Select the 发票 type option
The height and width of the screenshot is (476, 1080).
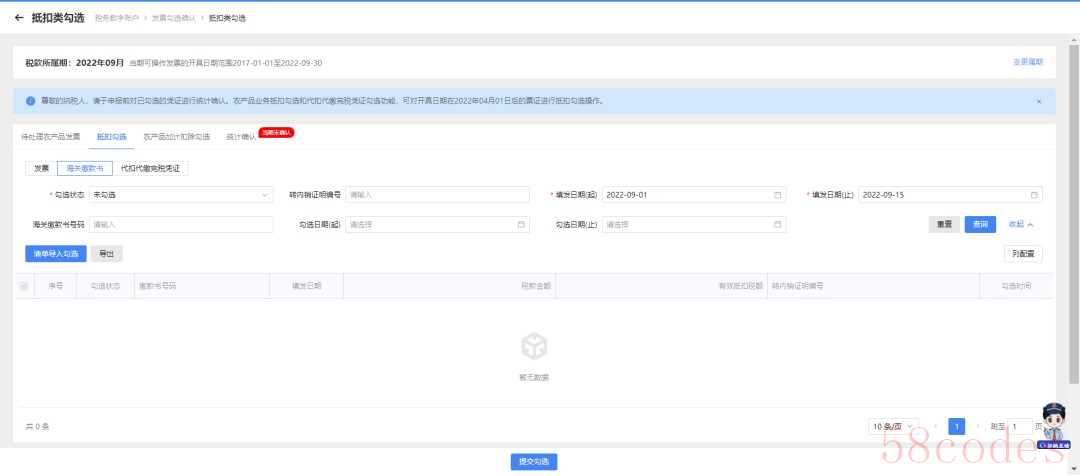click(x=41, y=168)
